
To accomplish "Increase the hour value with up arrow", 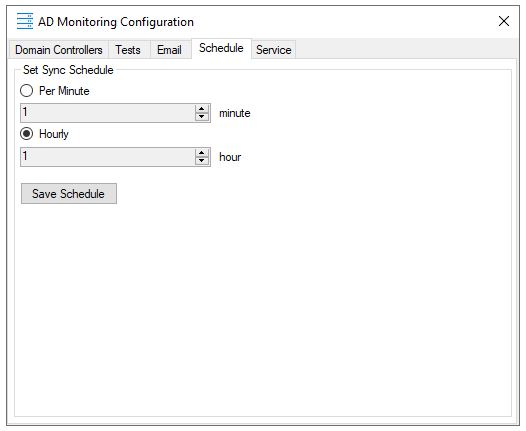I will coord(202,153).
